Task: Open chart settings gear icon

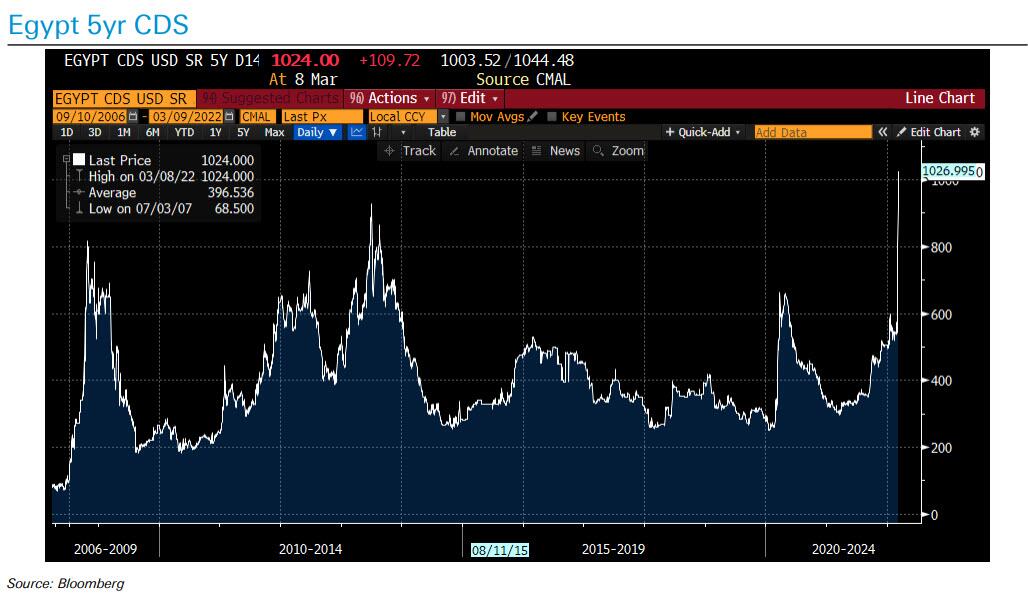Action: [x=975, y=132]
